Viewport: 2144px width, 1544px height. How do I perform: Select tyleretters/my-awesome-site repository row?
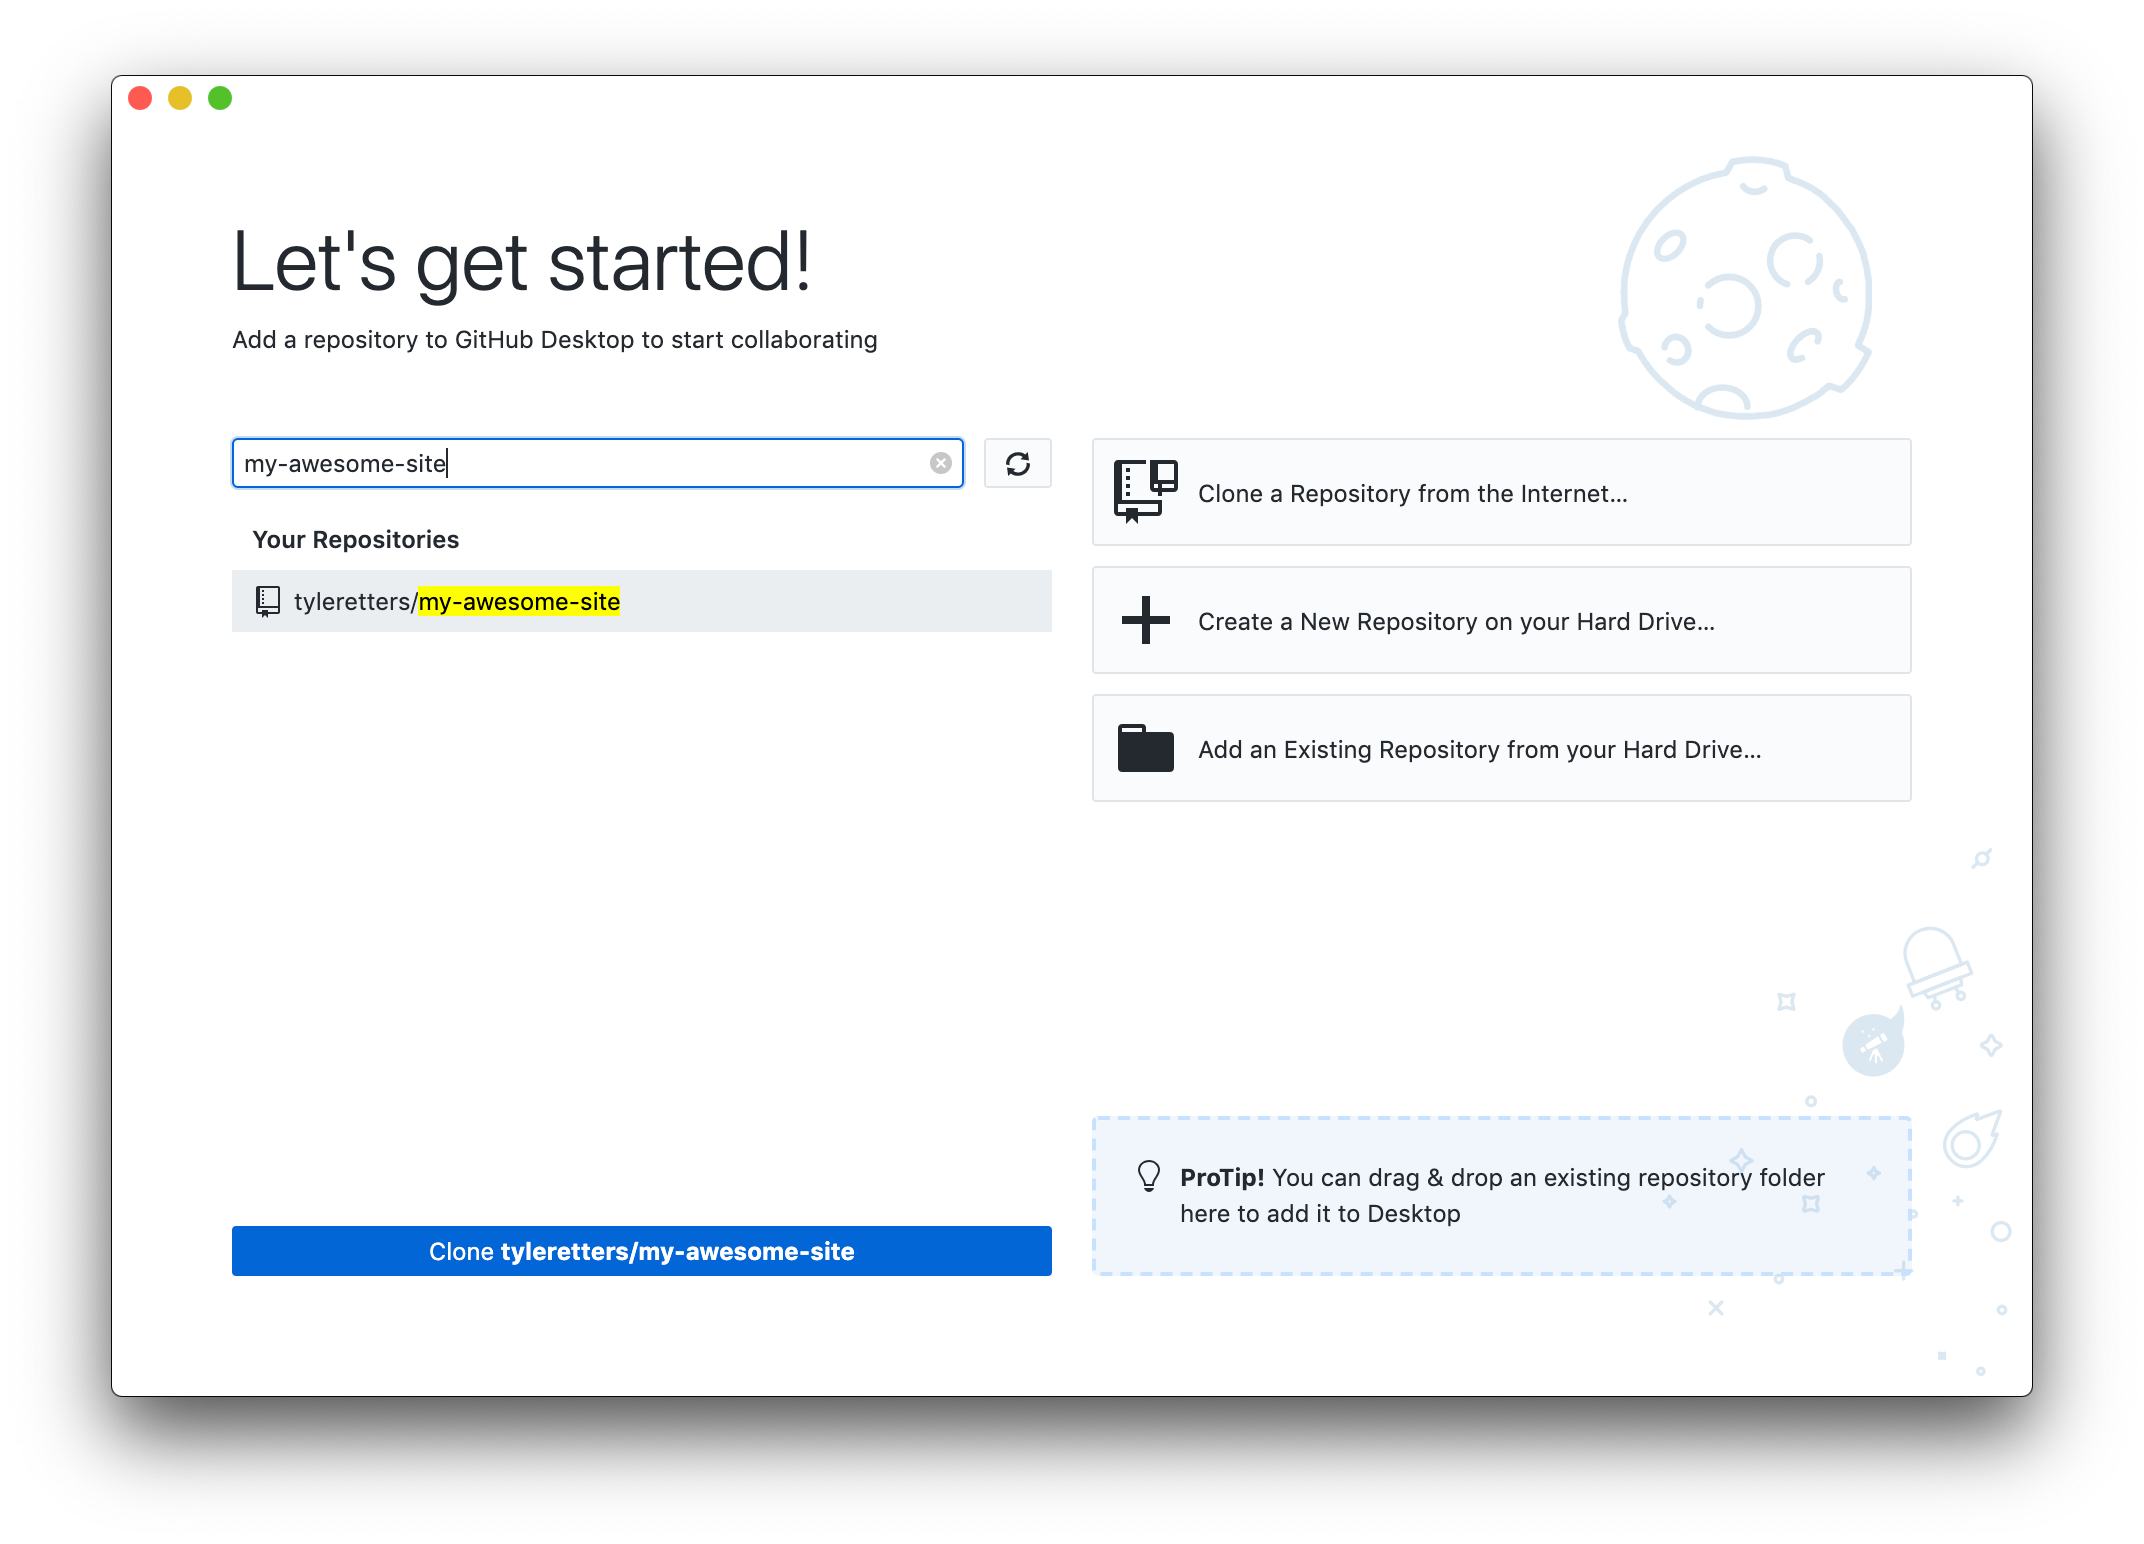tap(641, 601)
